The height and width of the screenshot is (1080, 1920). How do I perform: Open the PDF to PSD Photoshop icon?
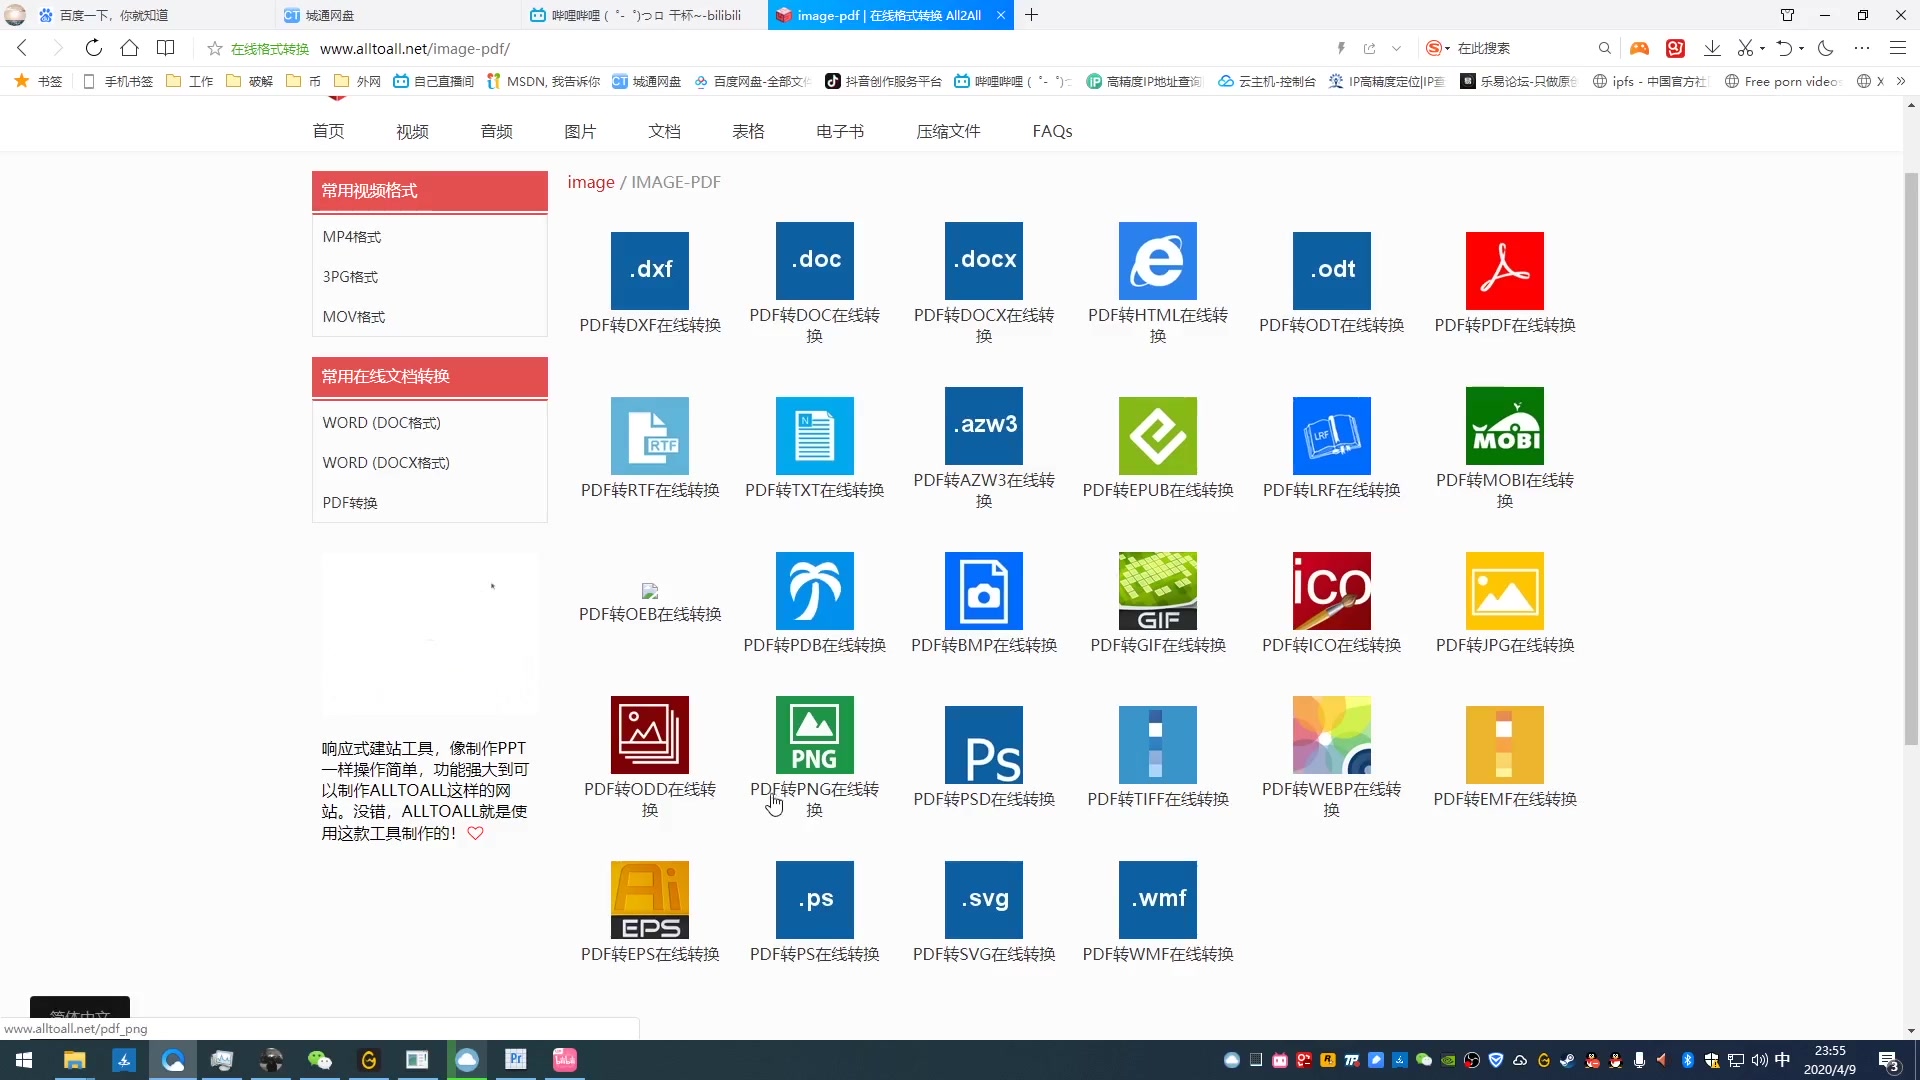984,744
